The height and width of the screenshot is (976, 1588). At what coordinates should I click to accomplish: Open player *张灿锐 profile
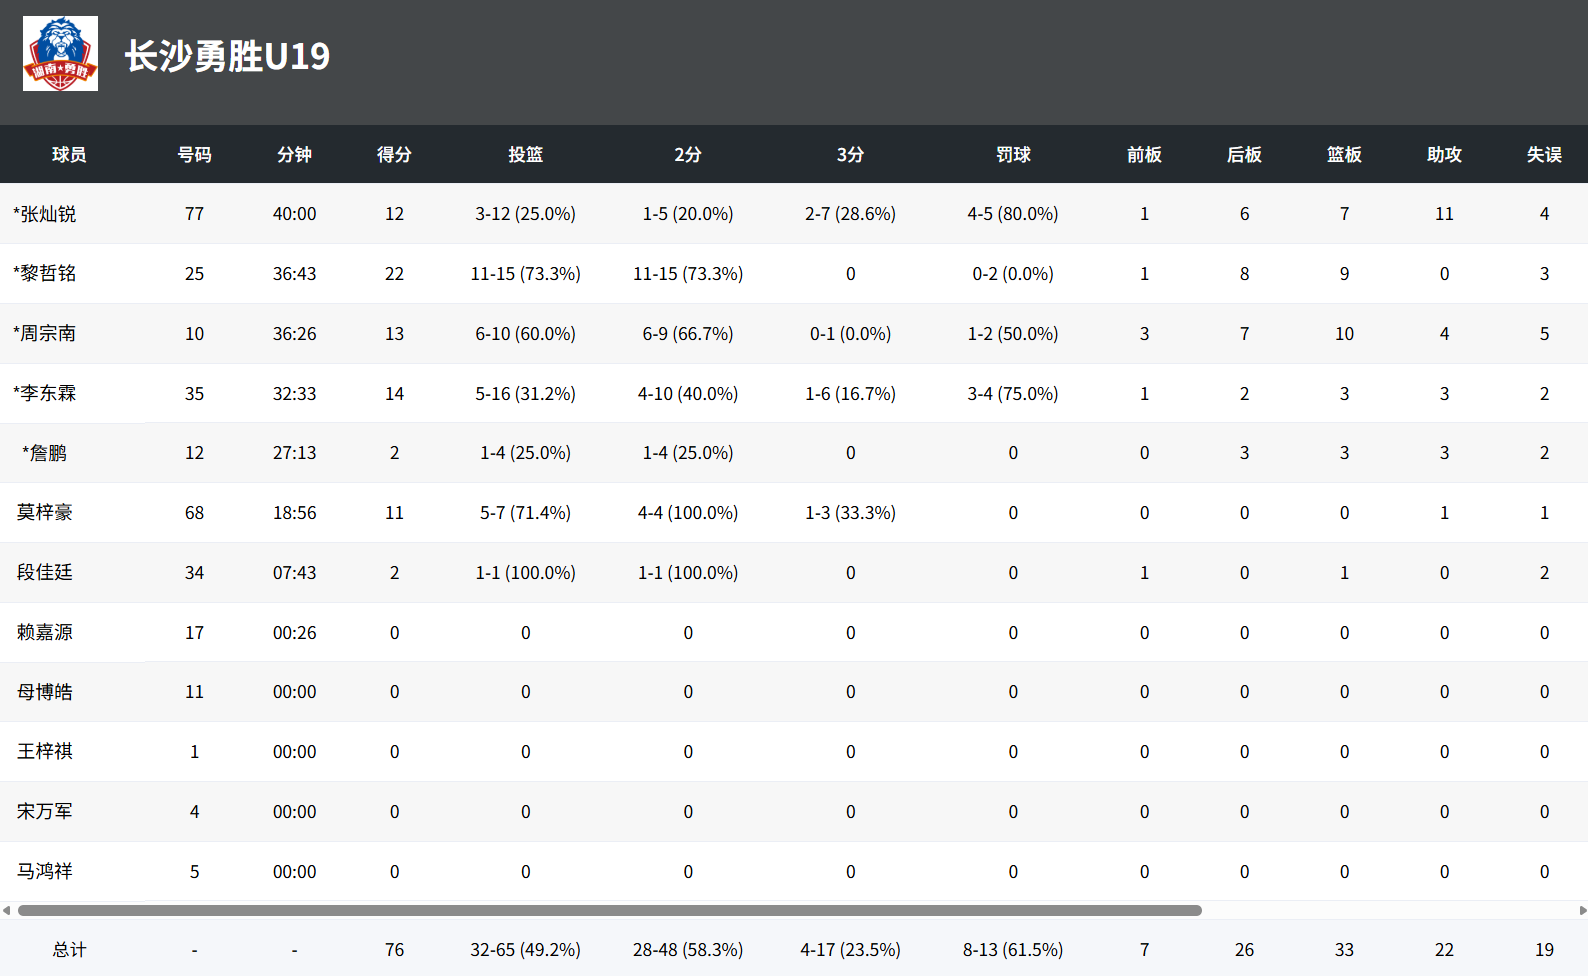pos(44,213)
